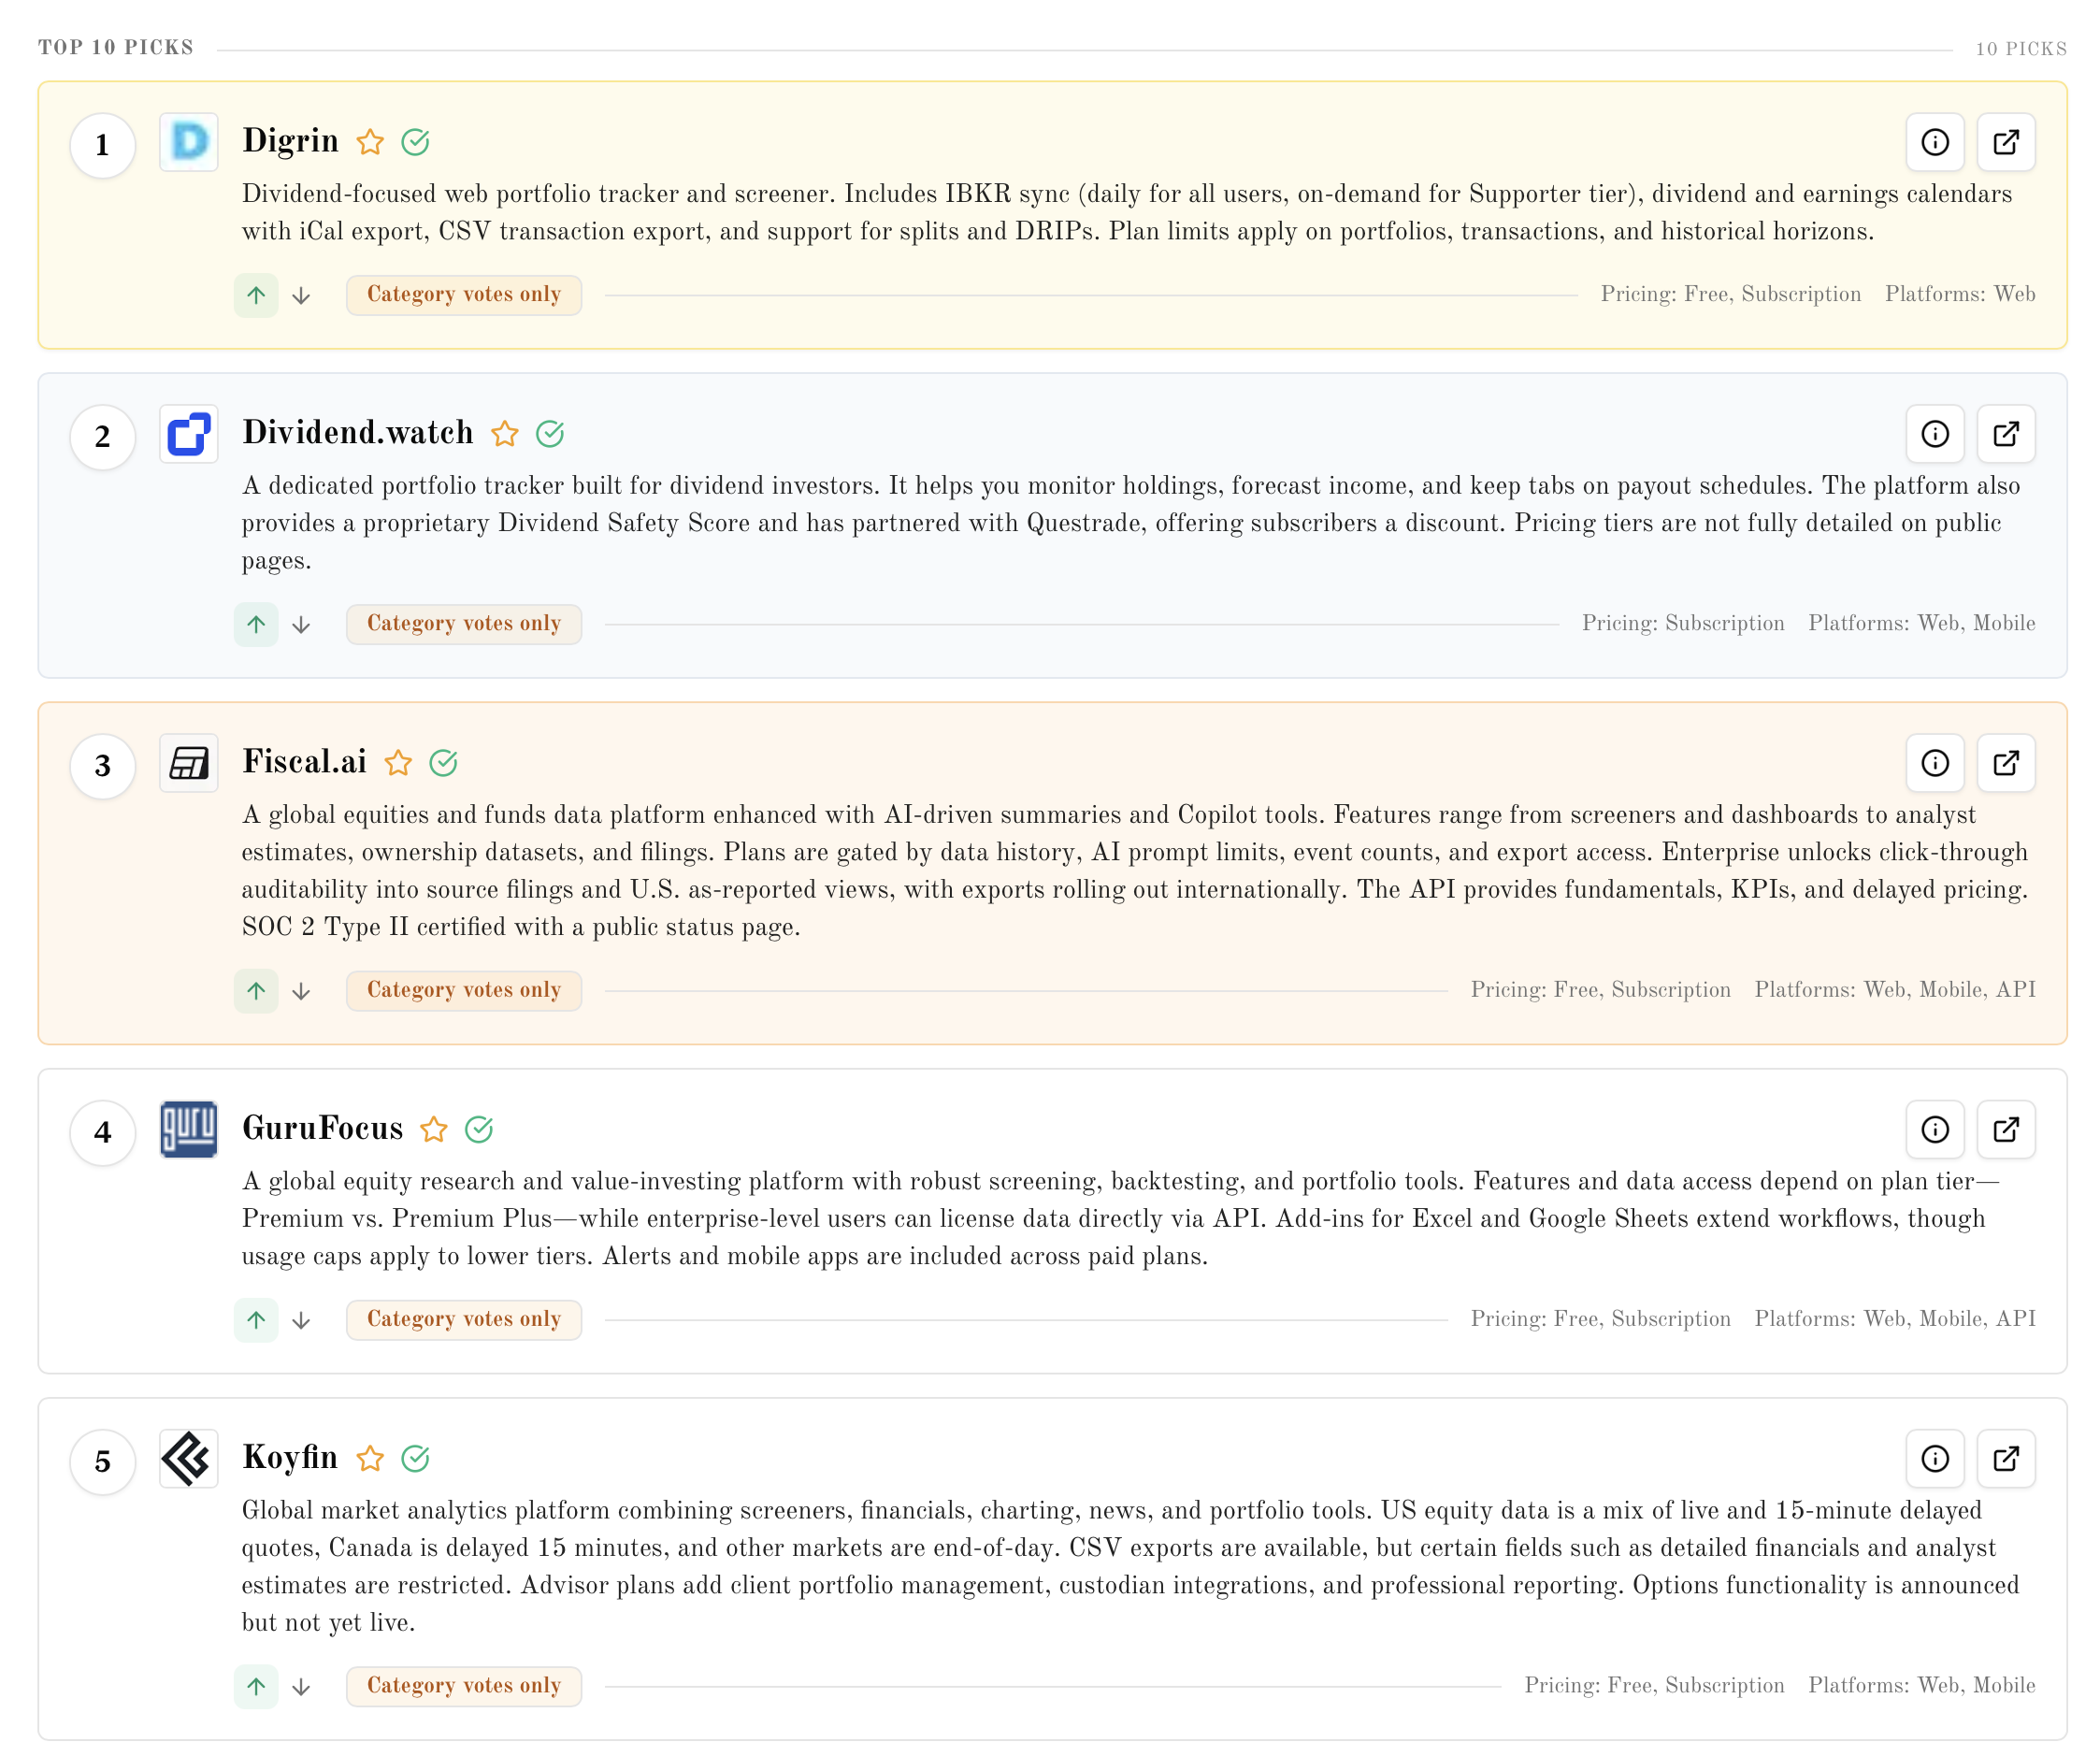View Koyfin info details
This screenshot has height=1756, width=2100.
[1934, 1458]
